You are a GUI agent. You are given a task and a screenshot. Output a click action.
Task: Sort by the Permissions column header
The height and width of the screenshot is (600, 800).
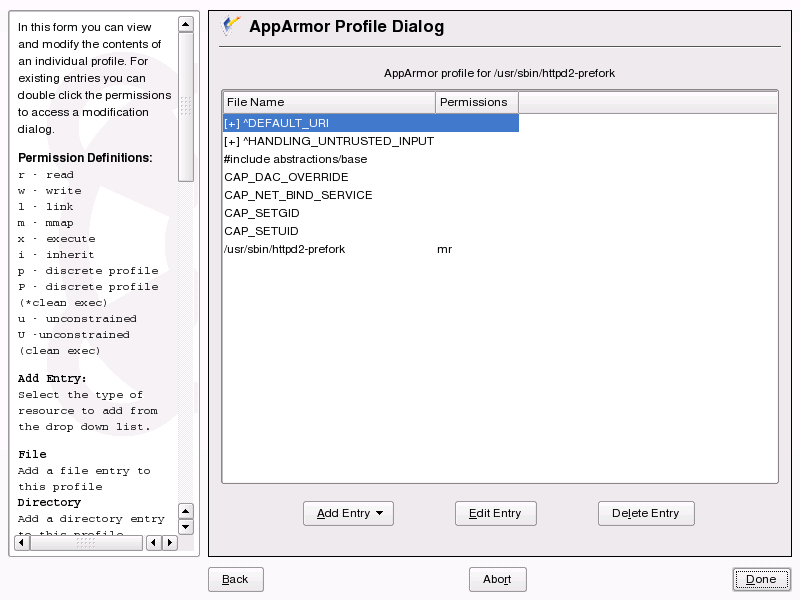point(477,102)
